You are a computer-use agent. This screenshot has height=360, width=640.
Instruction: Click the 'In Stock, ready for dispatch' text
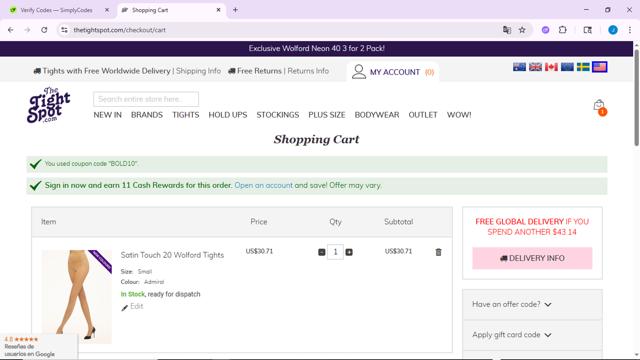(x=160, y=294)
